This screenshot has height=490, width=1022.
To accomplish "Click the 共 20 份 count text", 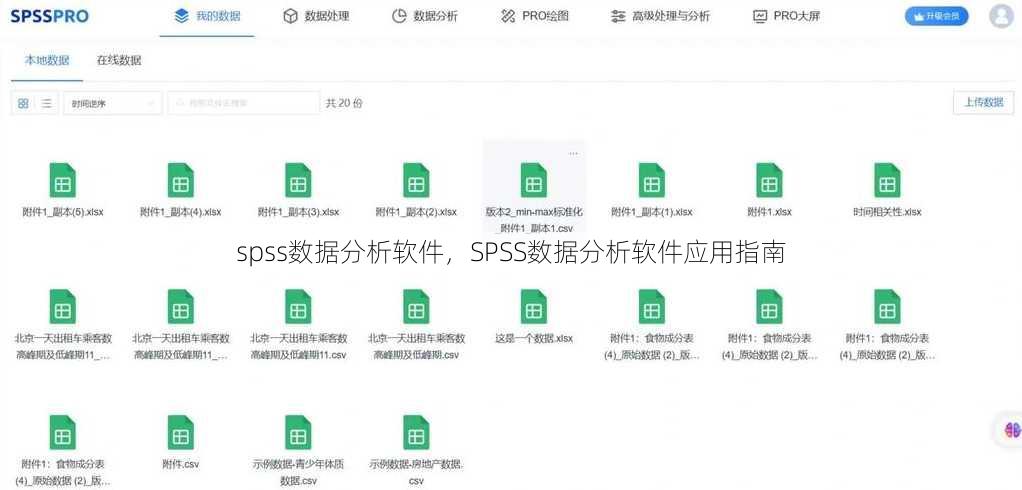I will point(343,103).
